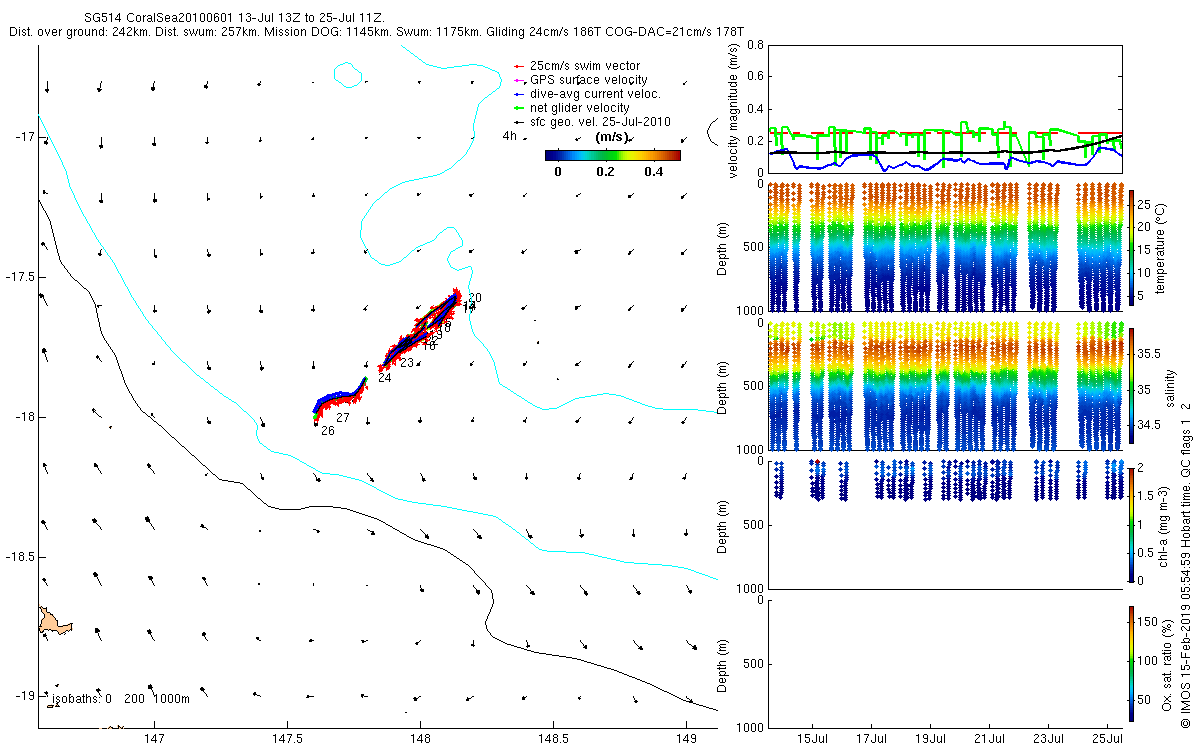Click the "4h" label beside the legend
The image size is (1200, 750).
point(509,136)
